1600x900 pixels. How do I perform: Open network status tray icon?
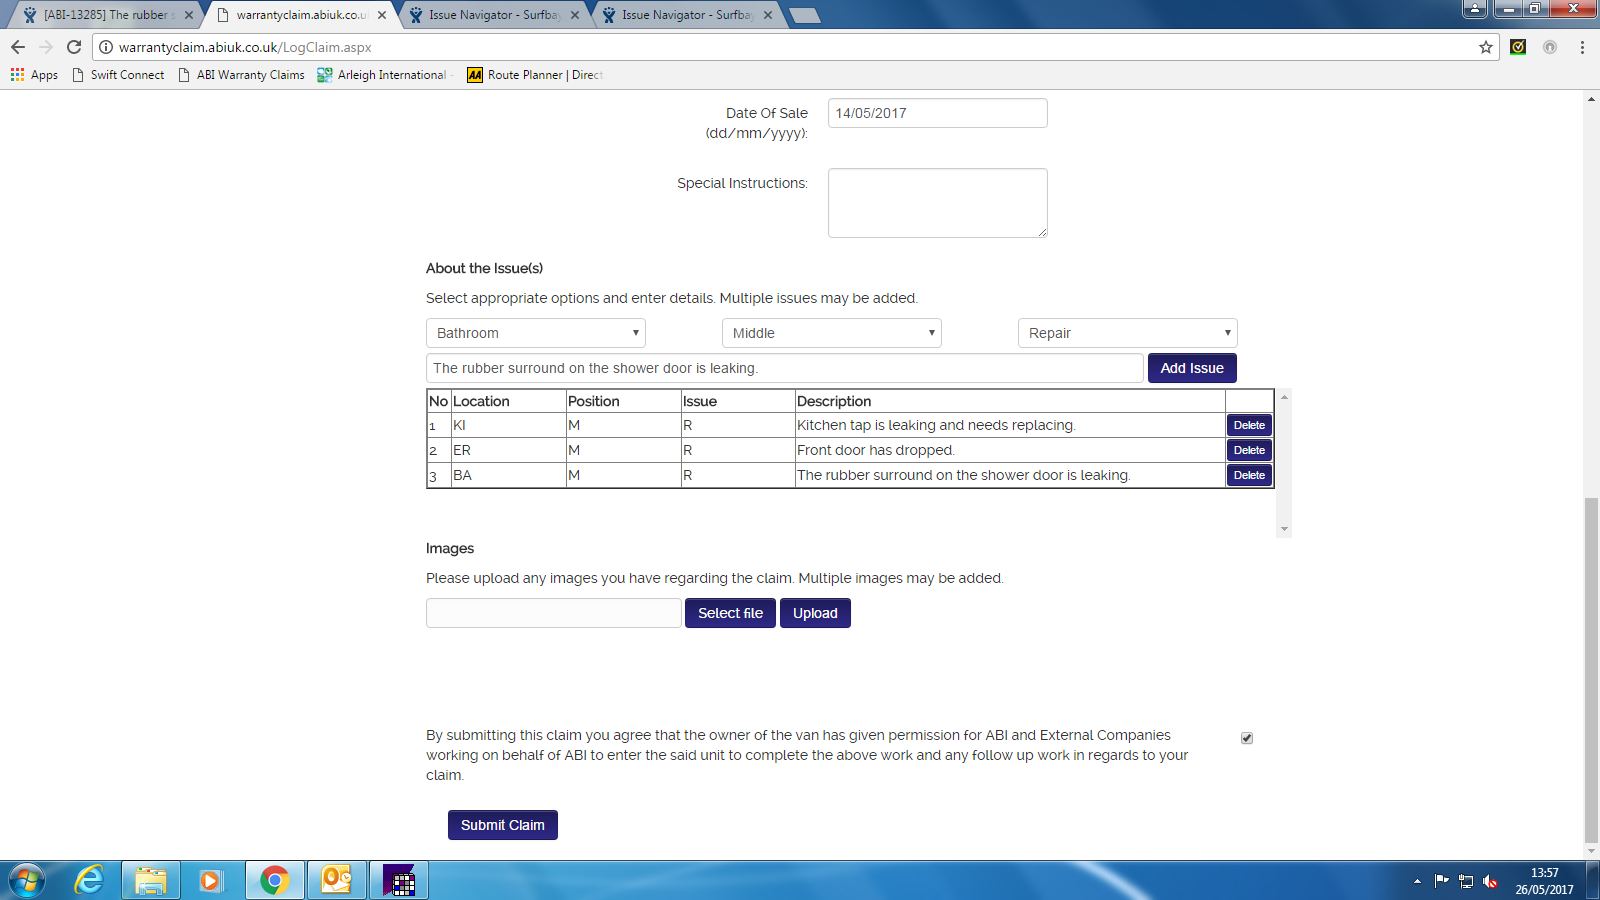click(x=1466, y=881)
